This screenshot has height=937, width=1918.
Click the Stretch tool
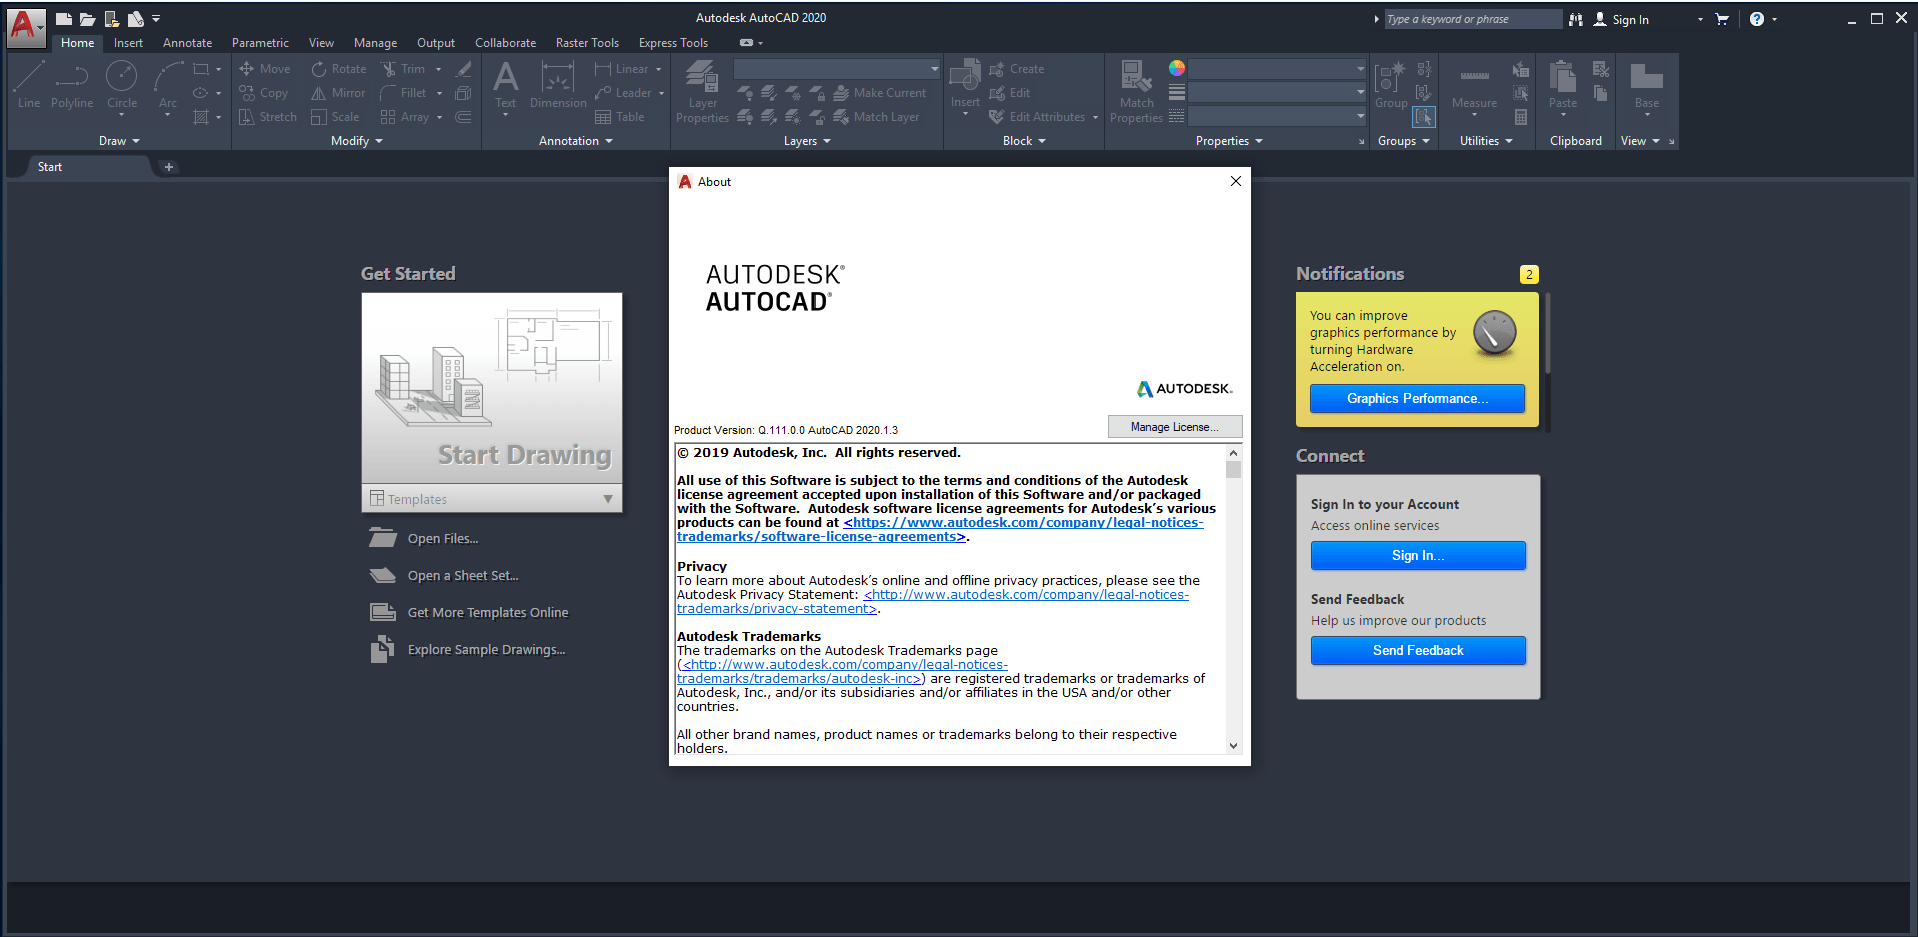[268, 117]
